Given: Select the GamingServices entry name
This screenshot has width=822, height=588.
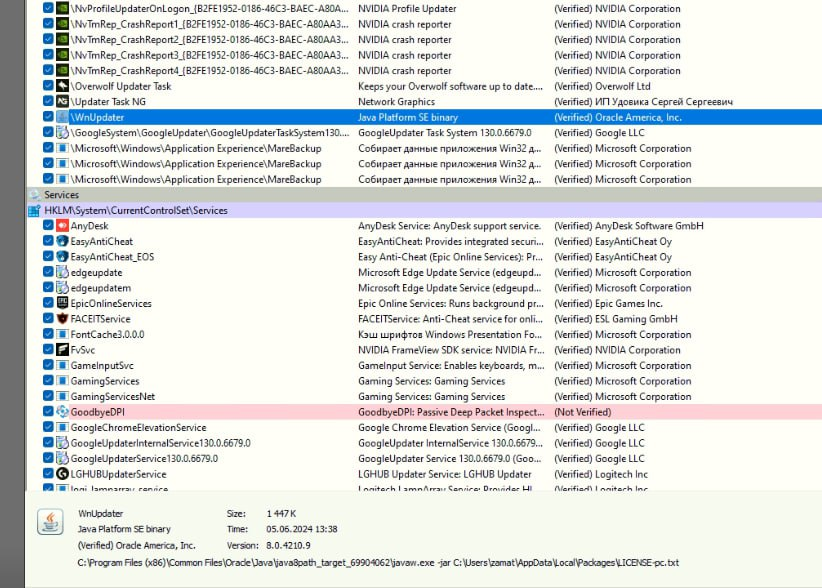Looking at the screenshot, I should tap(105, 381).
